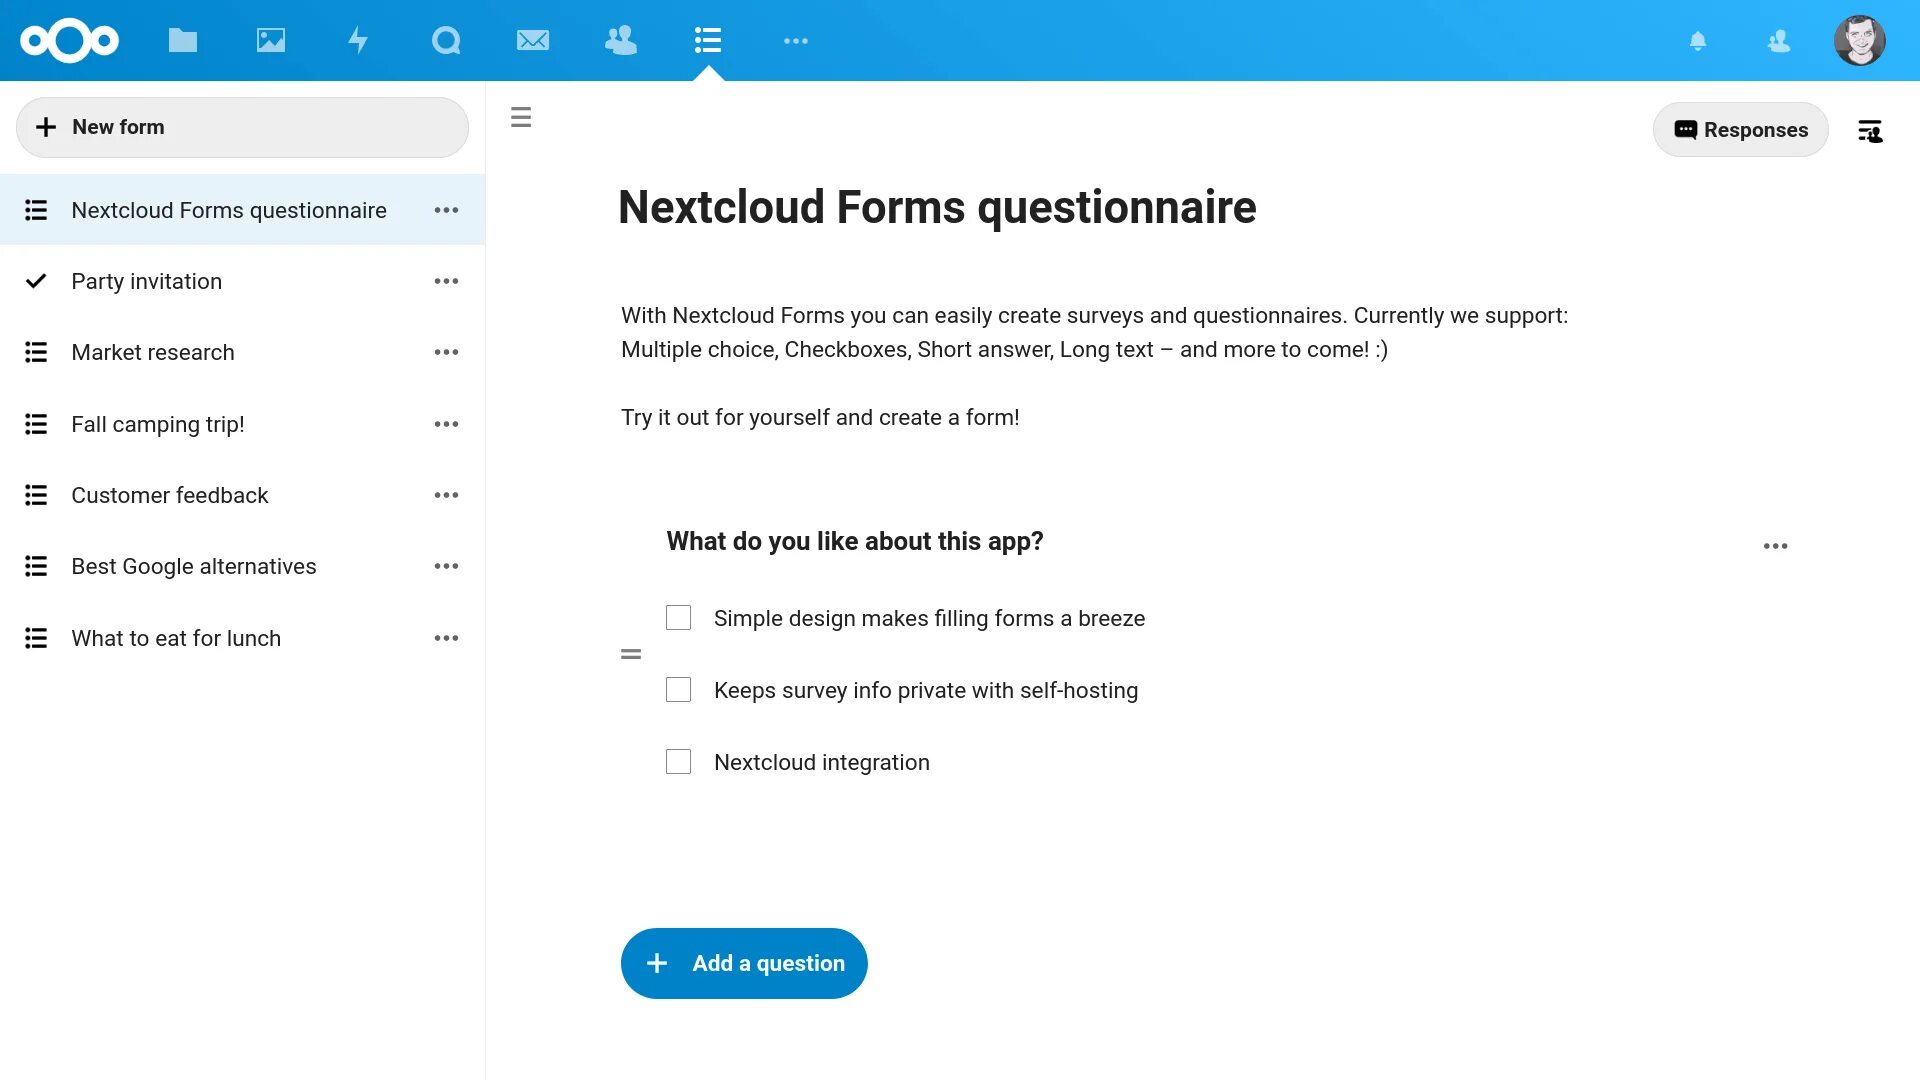1920x1080 pixels.
Task: Expand options for Customer feedback form
Action: [x=447, y=495]
